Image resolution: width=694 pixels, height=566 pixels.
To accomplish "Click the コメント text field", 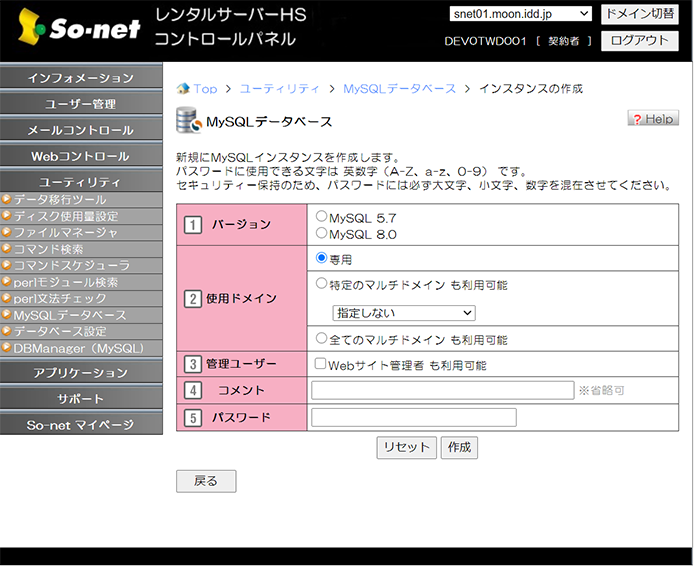I will click(x=441, y=390).
